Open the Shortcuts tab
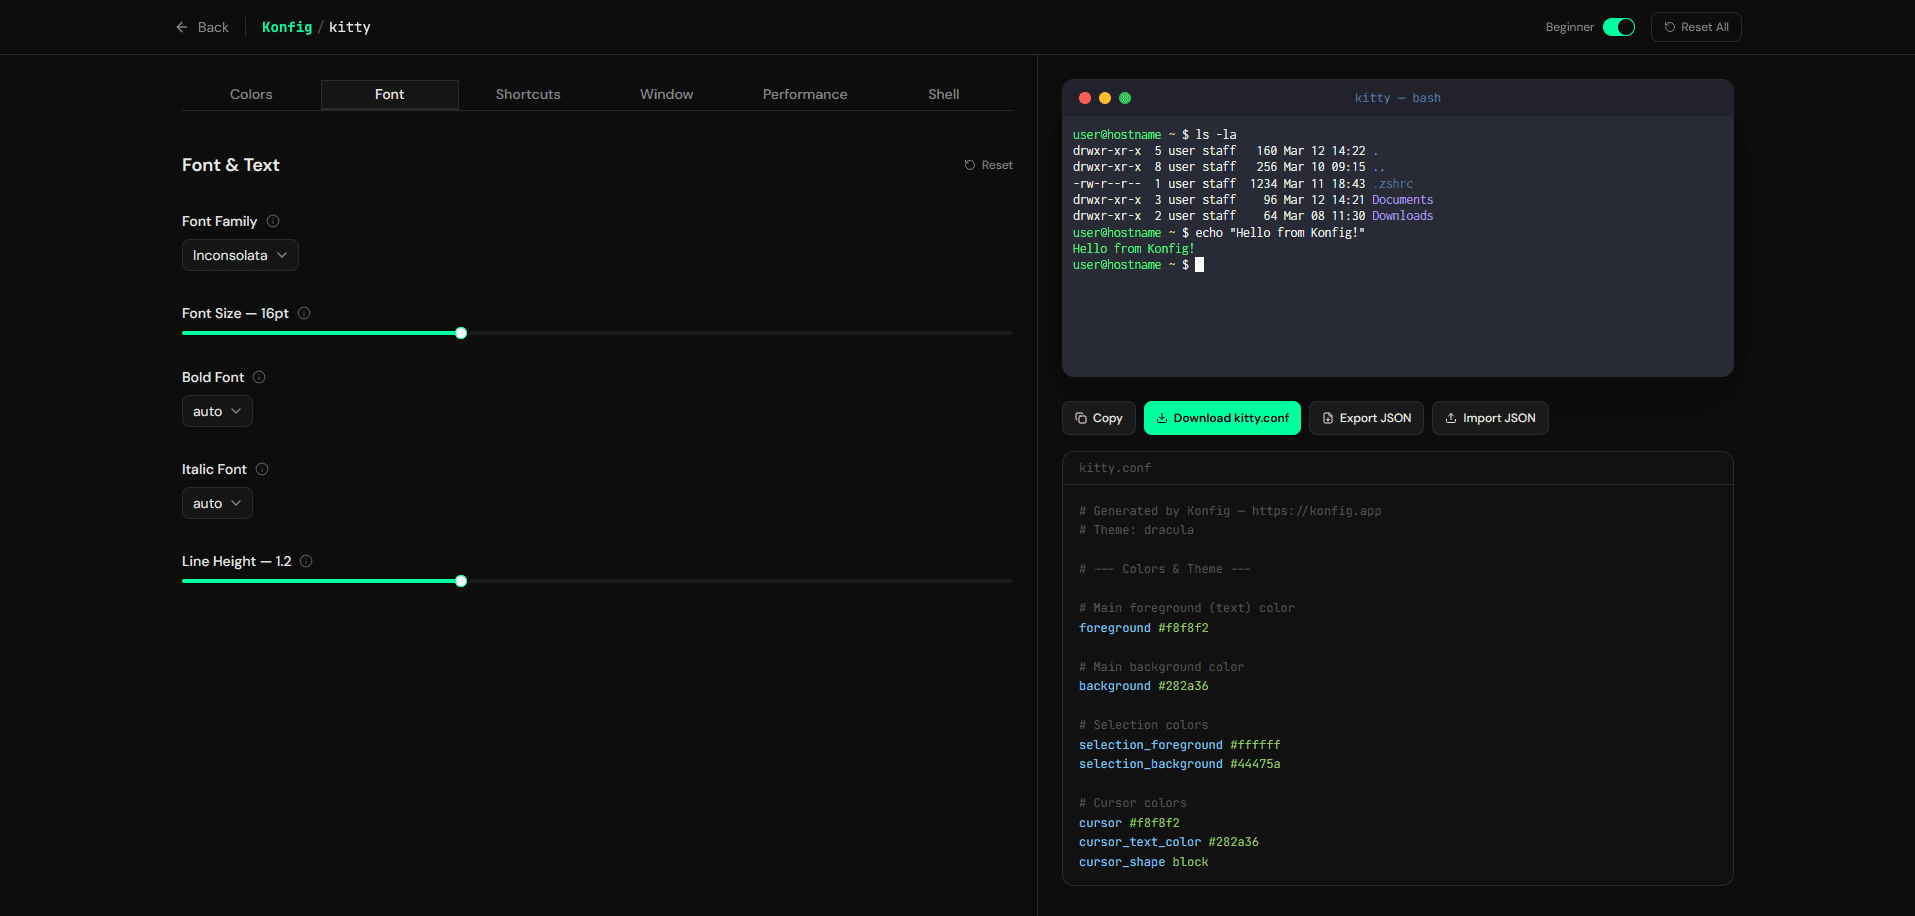Screen dimensions: 1915x916 coord(528,94)
